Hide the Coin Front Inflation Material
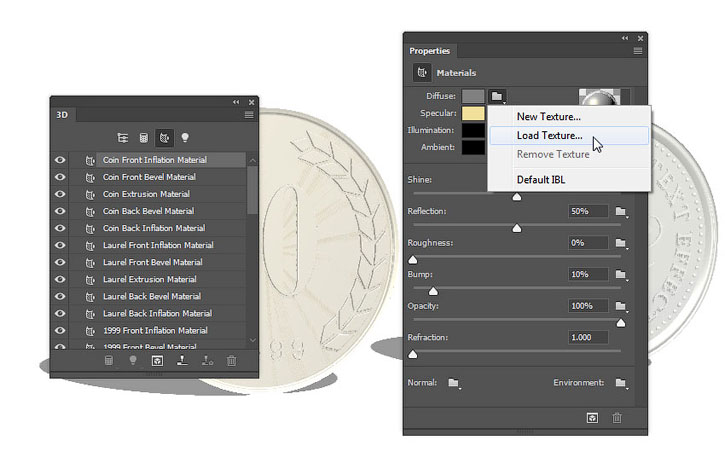 click(60, 160)
